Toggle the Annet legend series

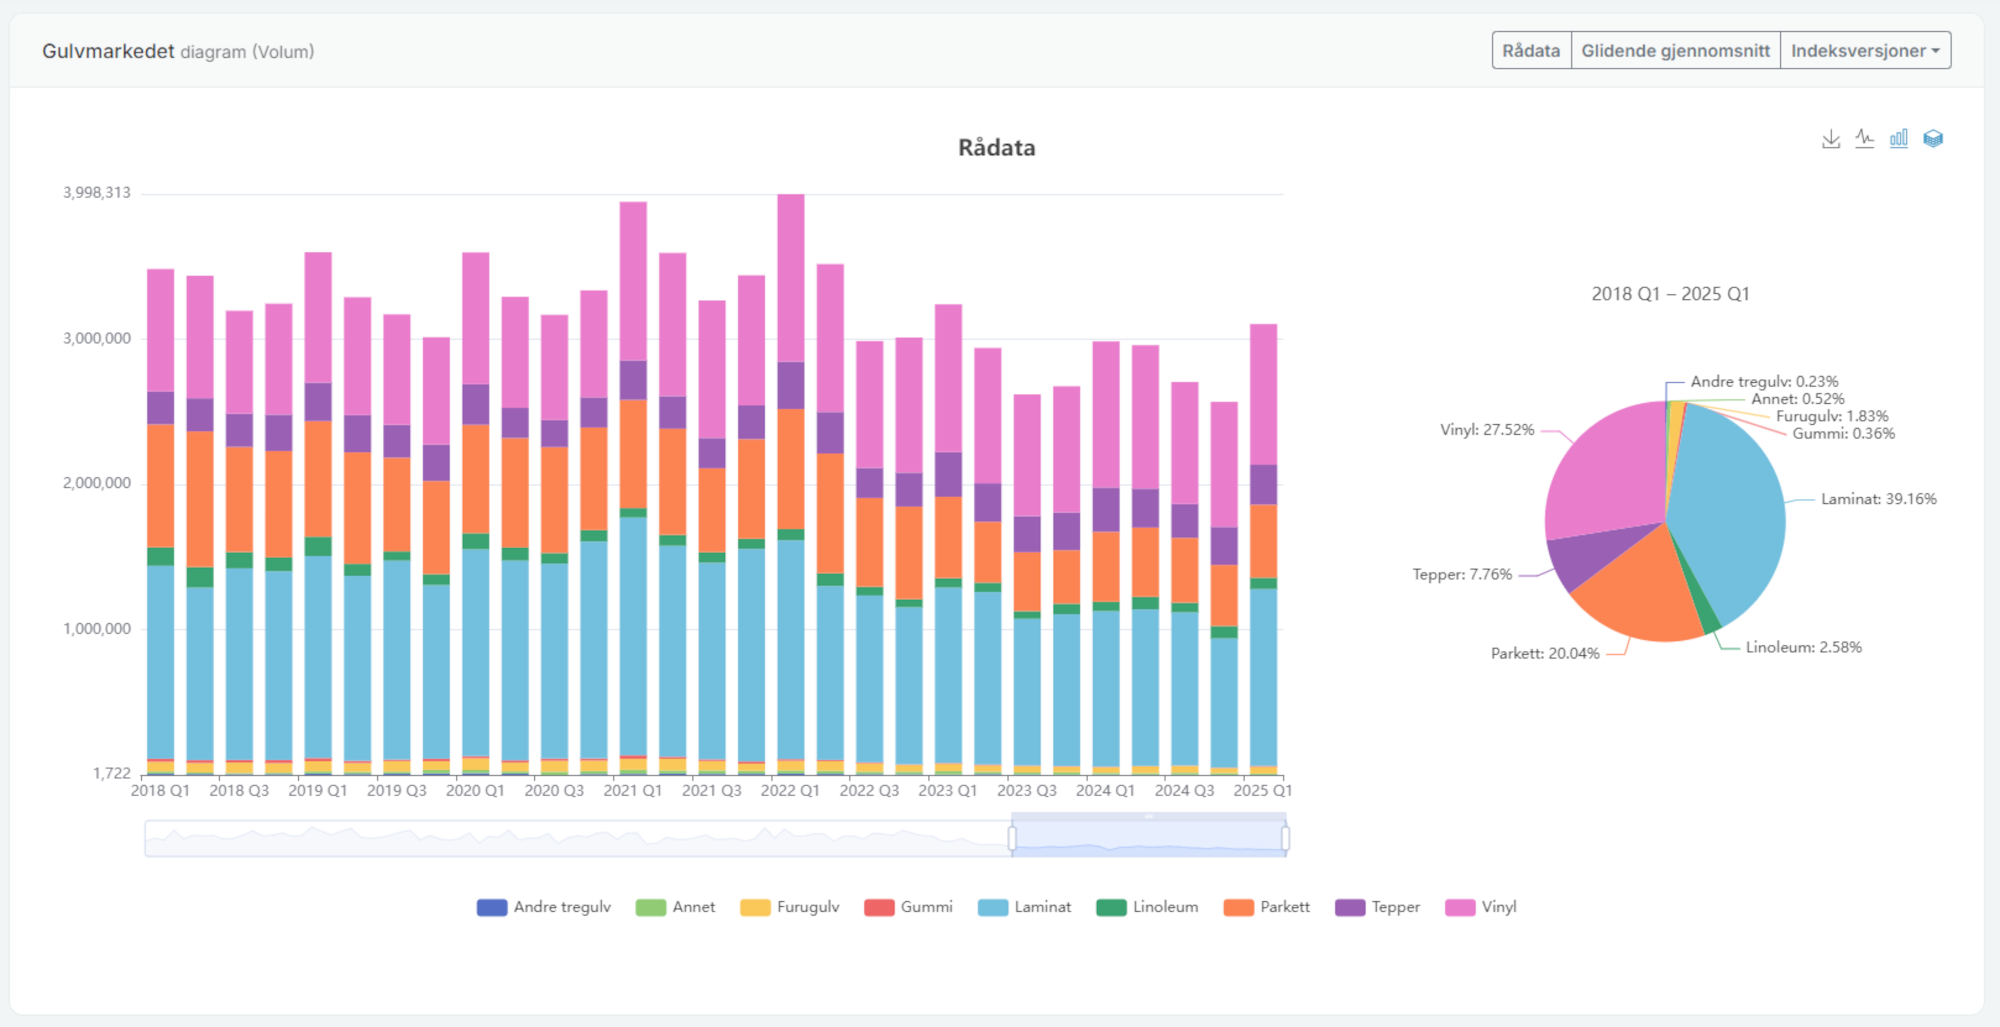click(651, 907)
